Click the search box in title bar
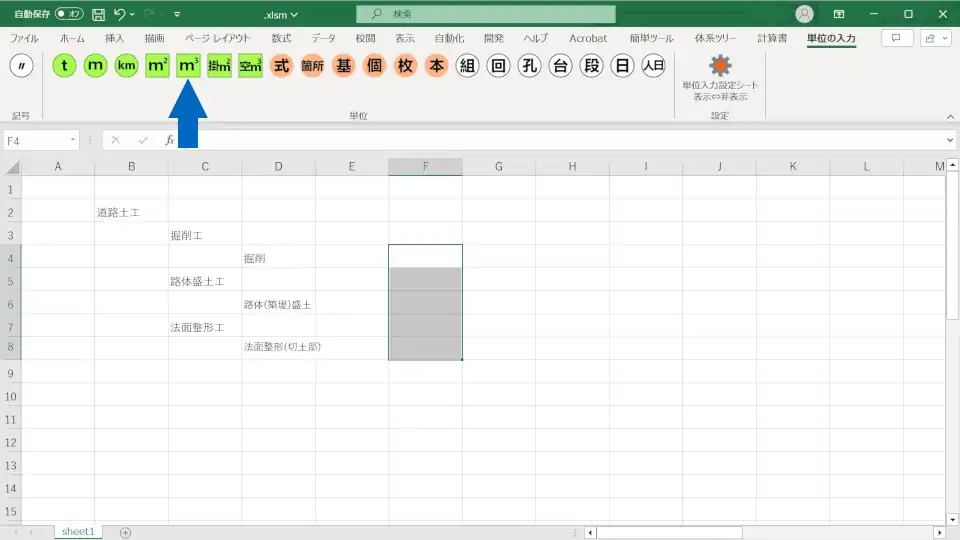The image size is (960, 540). coord(486,14)
